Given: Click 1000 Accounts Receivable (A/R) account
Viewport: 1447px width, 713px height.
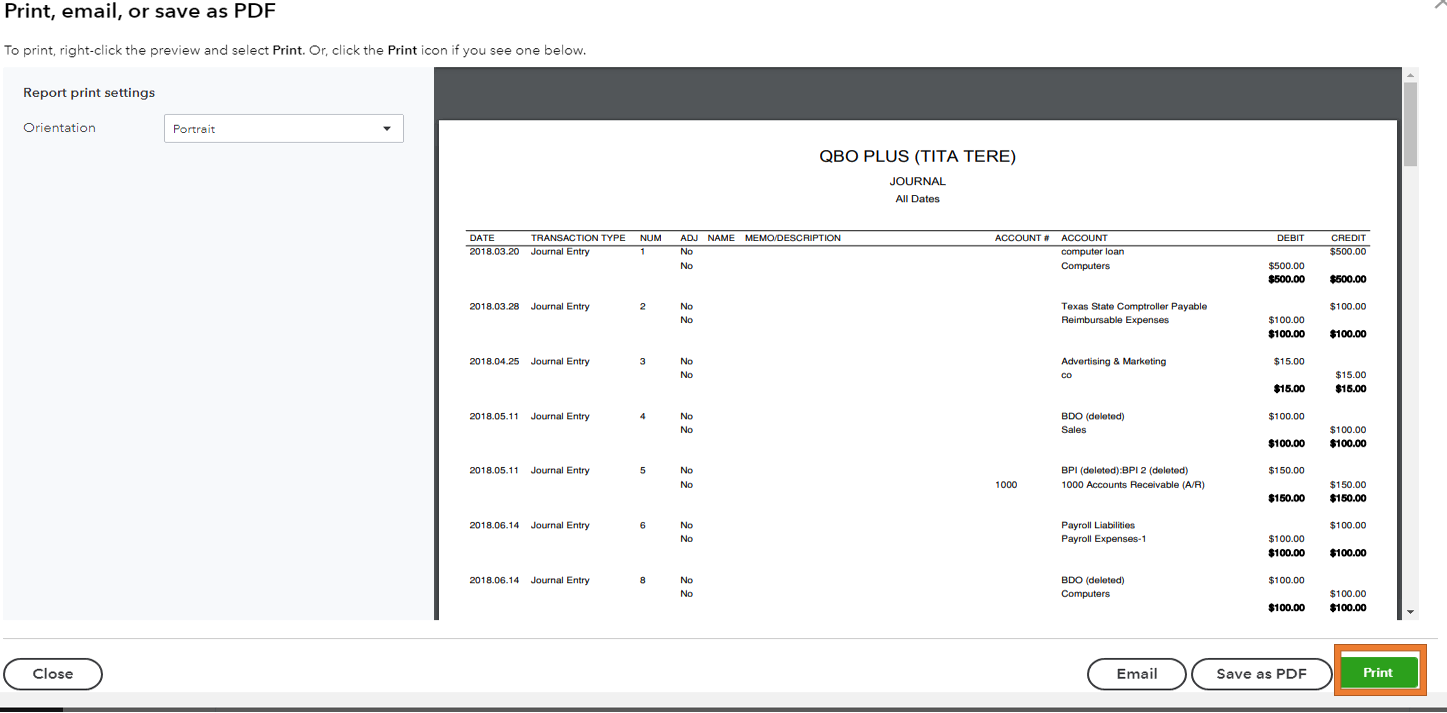Looking at the screenshot, I should pyautogui.click(x=1133, y=485).
